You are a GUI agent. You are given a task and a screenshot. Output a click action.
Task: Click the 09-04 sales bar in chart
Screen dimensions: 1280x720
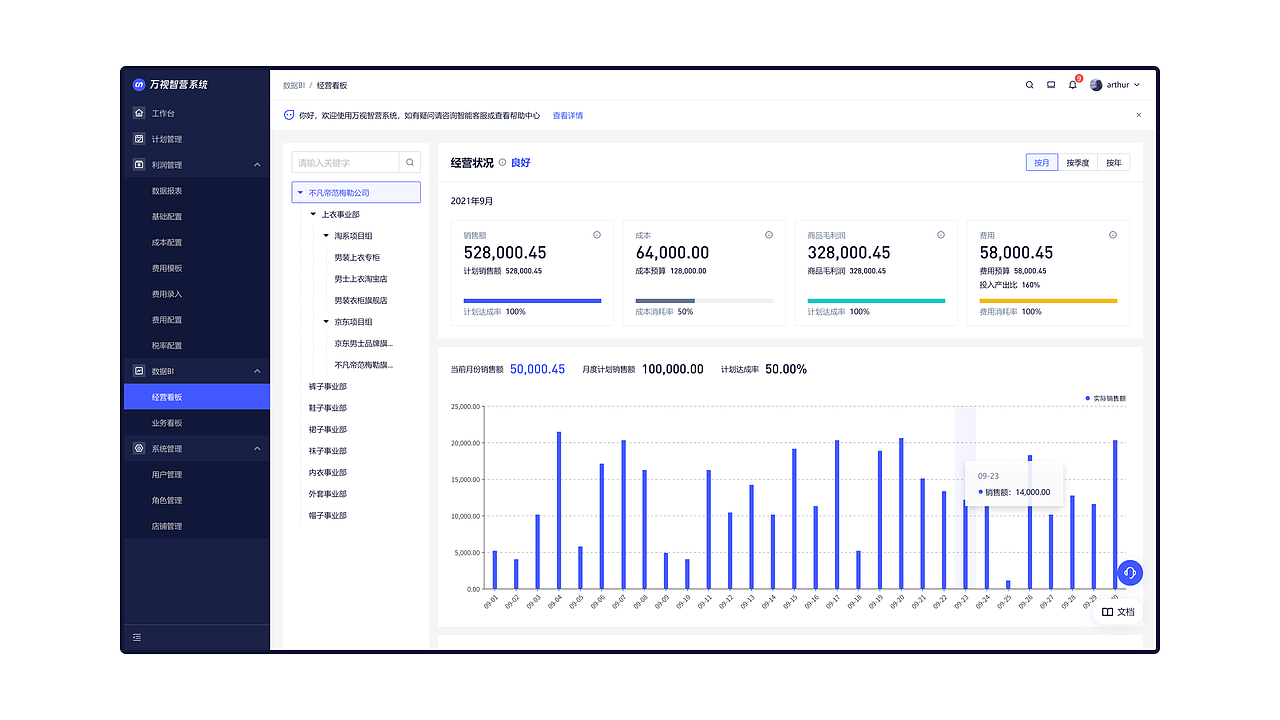559,510
